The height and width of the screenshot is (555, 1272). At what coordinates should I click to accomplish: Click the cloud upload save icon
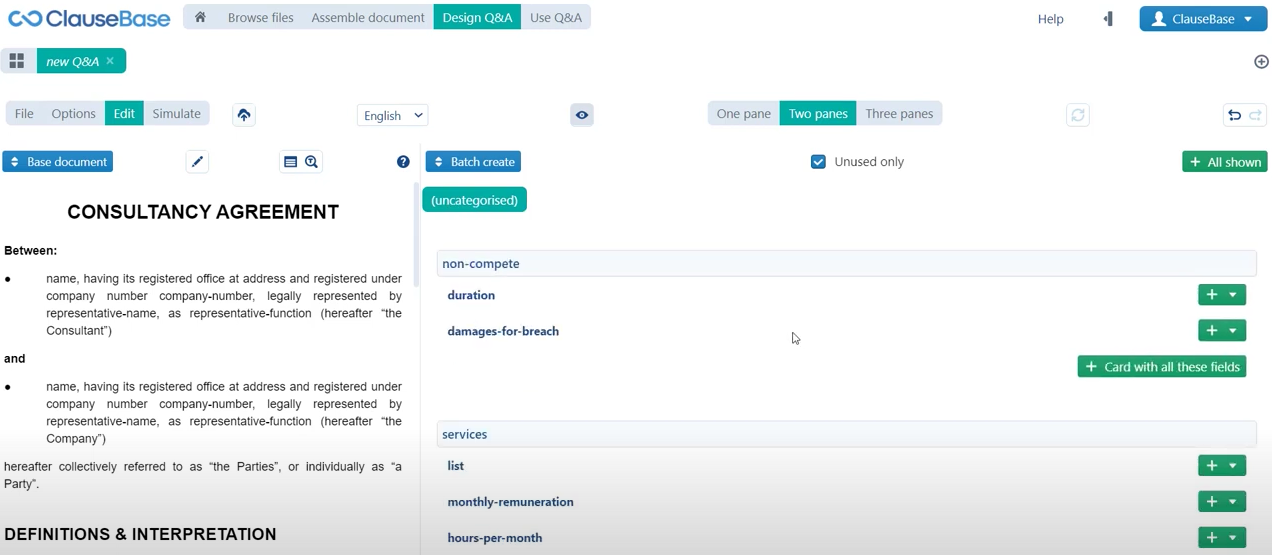tap(243, 115)
